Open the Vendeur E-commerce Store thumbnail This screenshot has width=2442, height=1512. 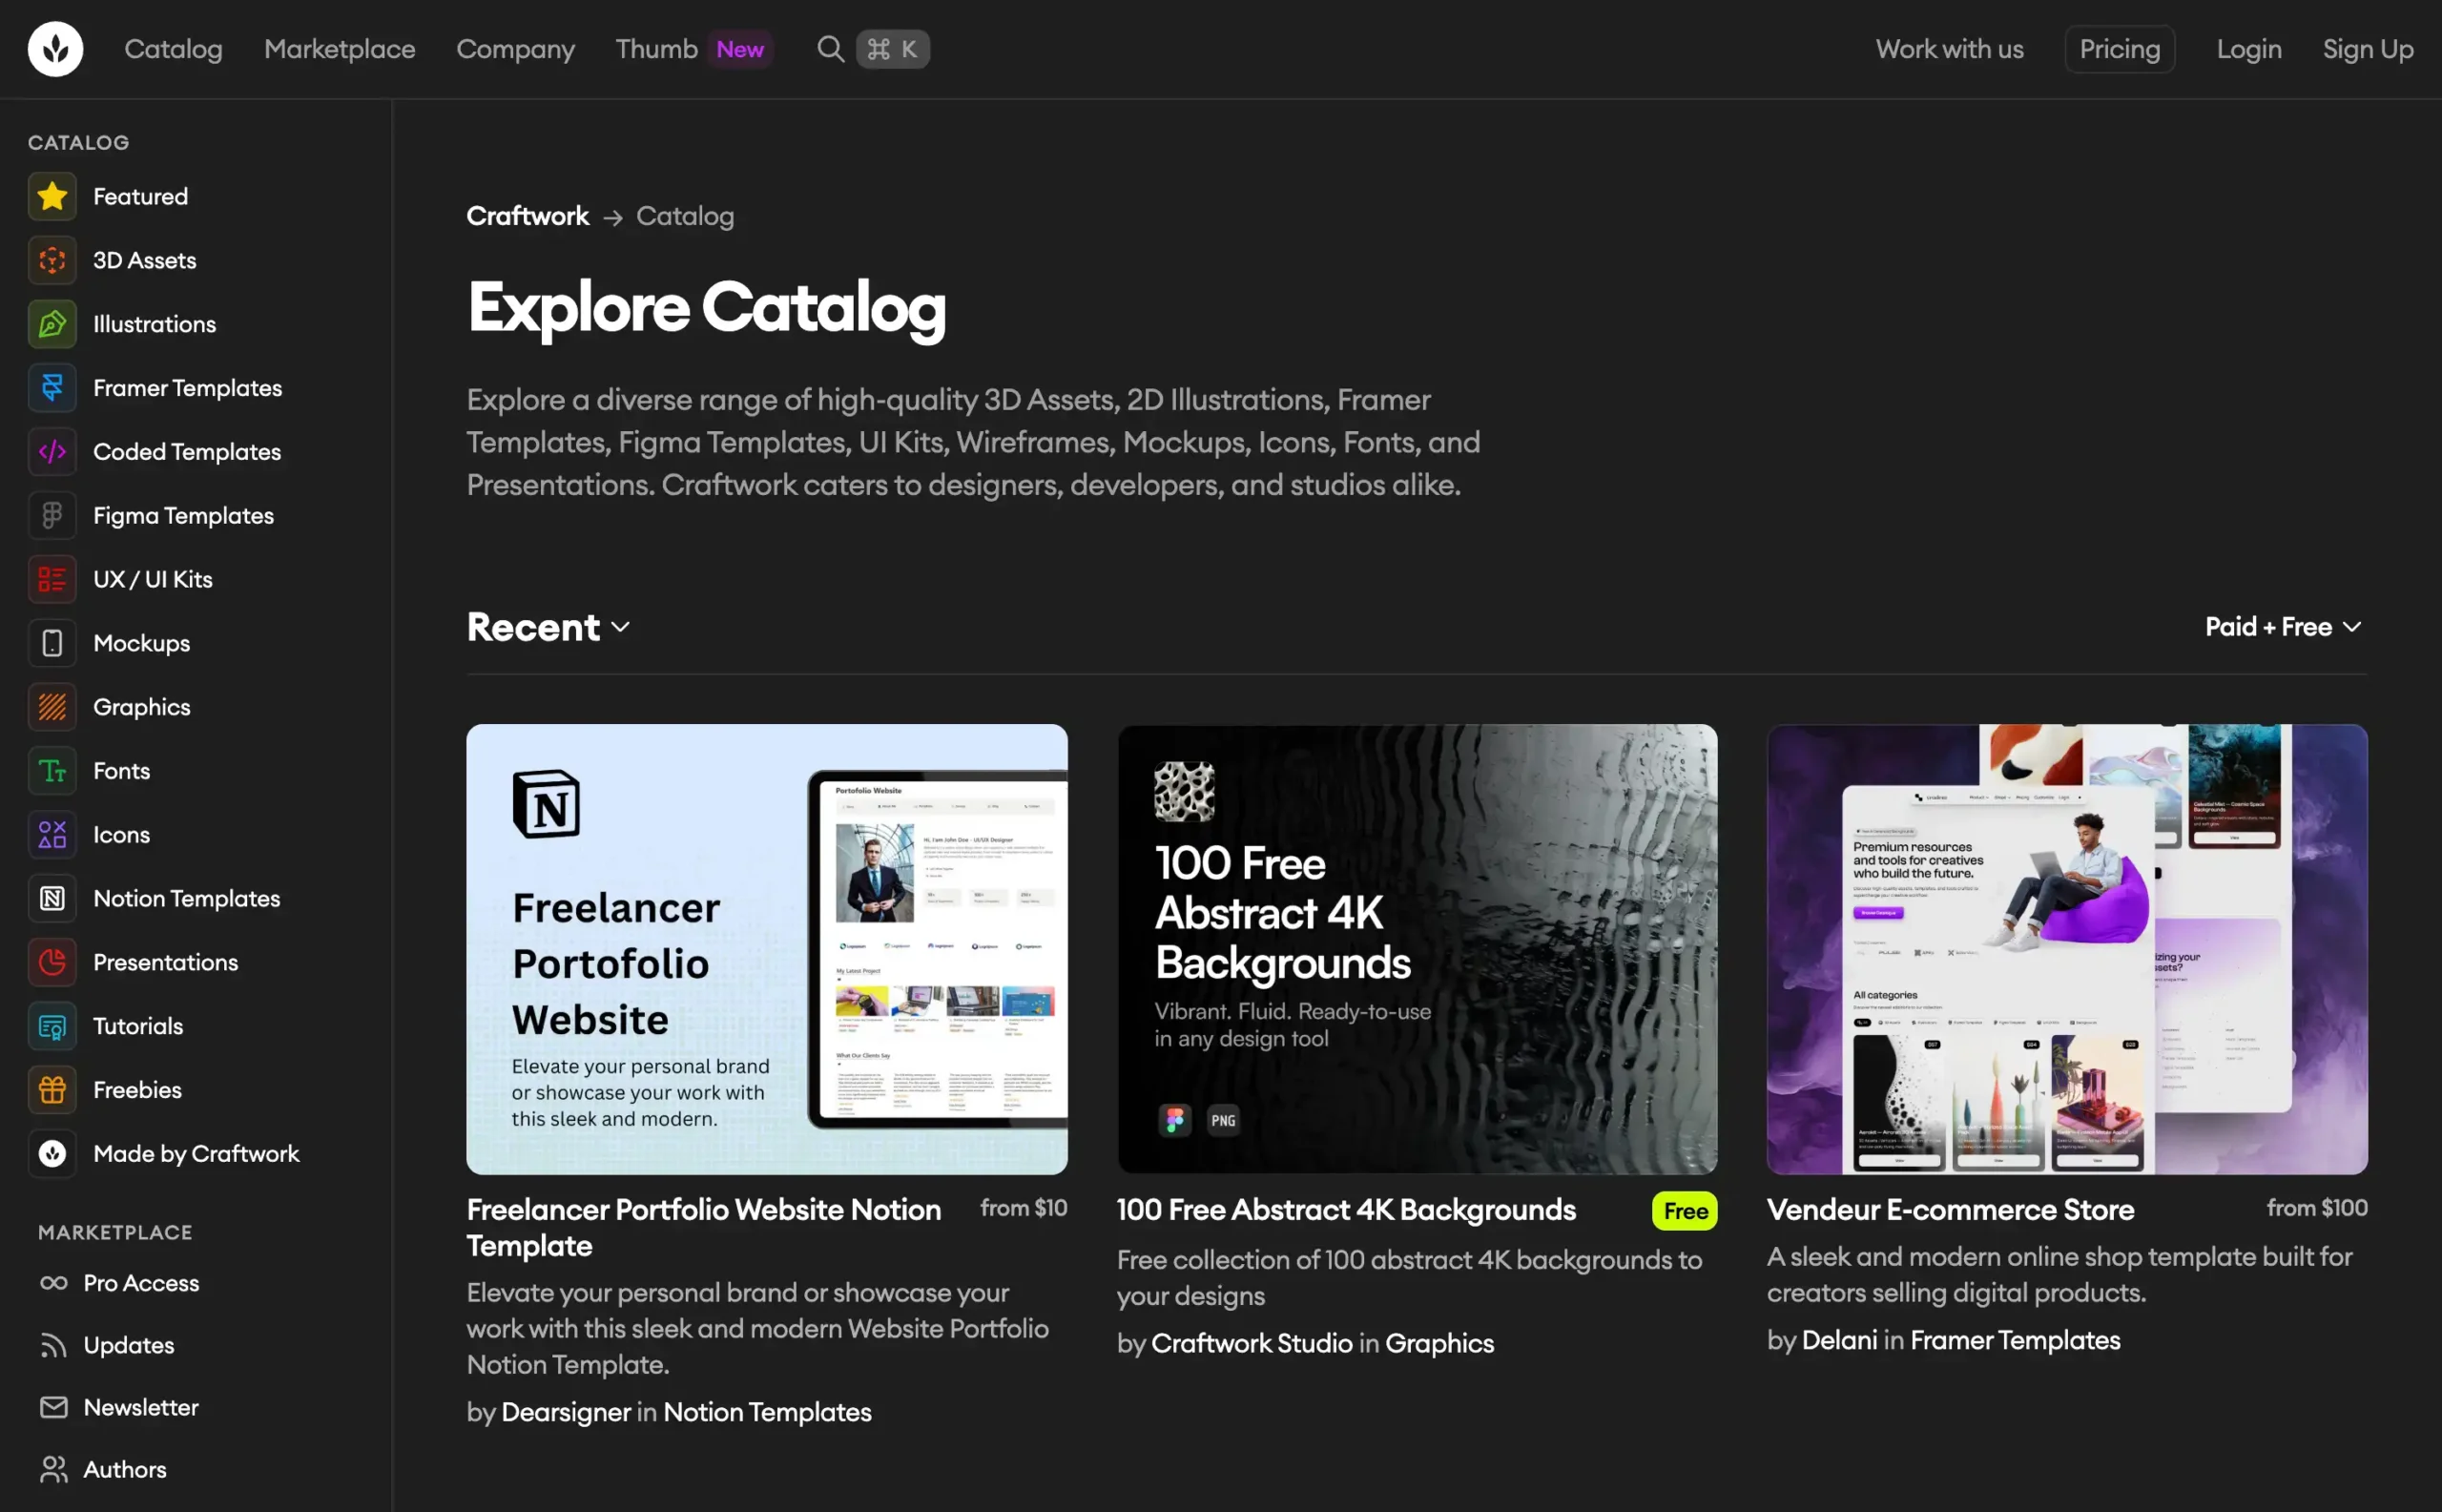tap(2067, 949)
